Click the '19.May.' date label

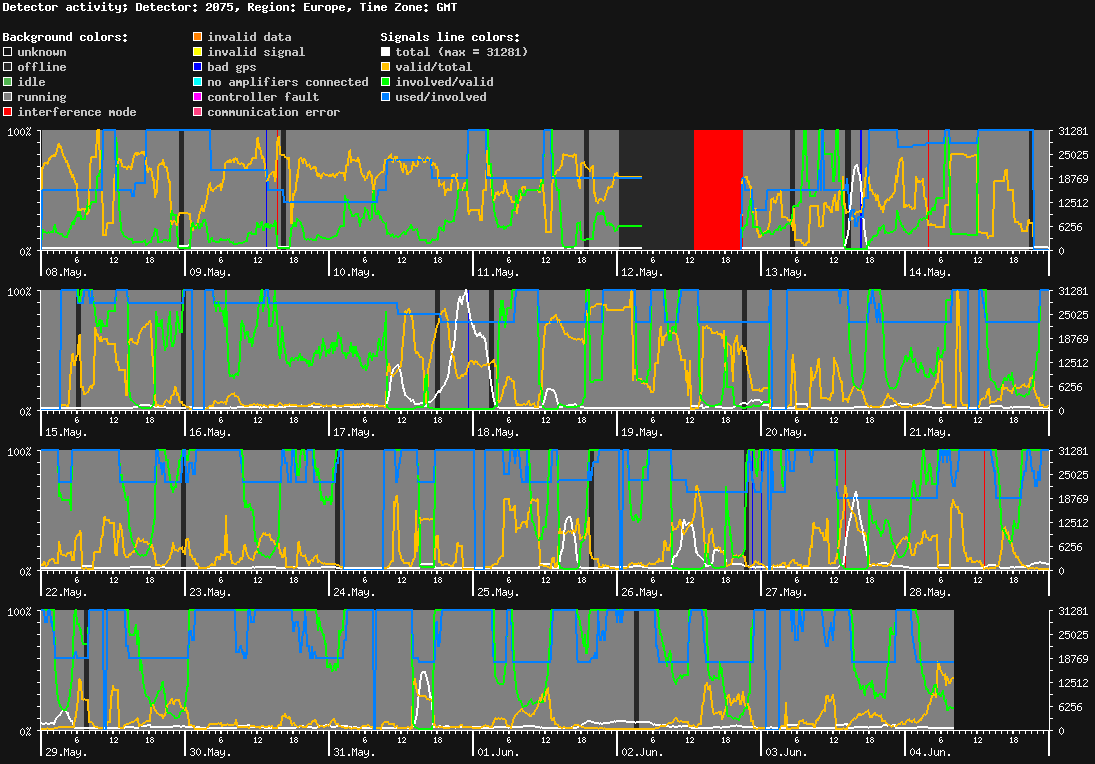[642, 432]
